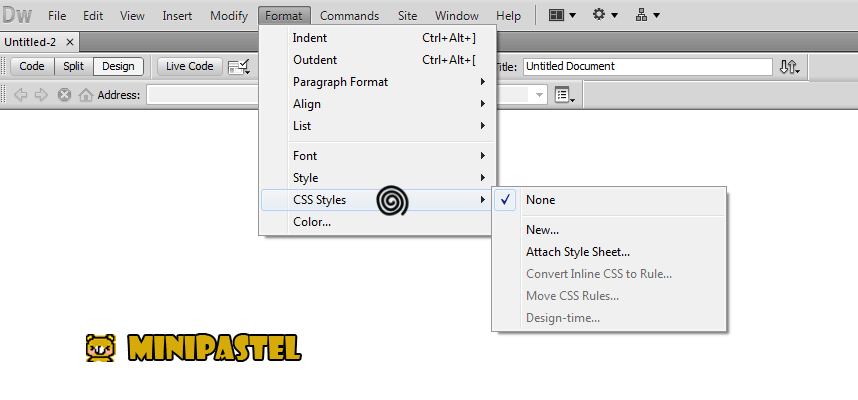Open the Modify menu

229,16
